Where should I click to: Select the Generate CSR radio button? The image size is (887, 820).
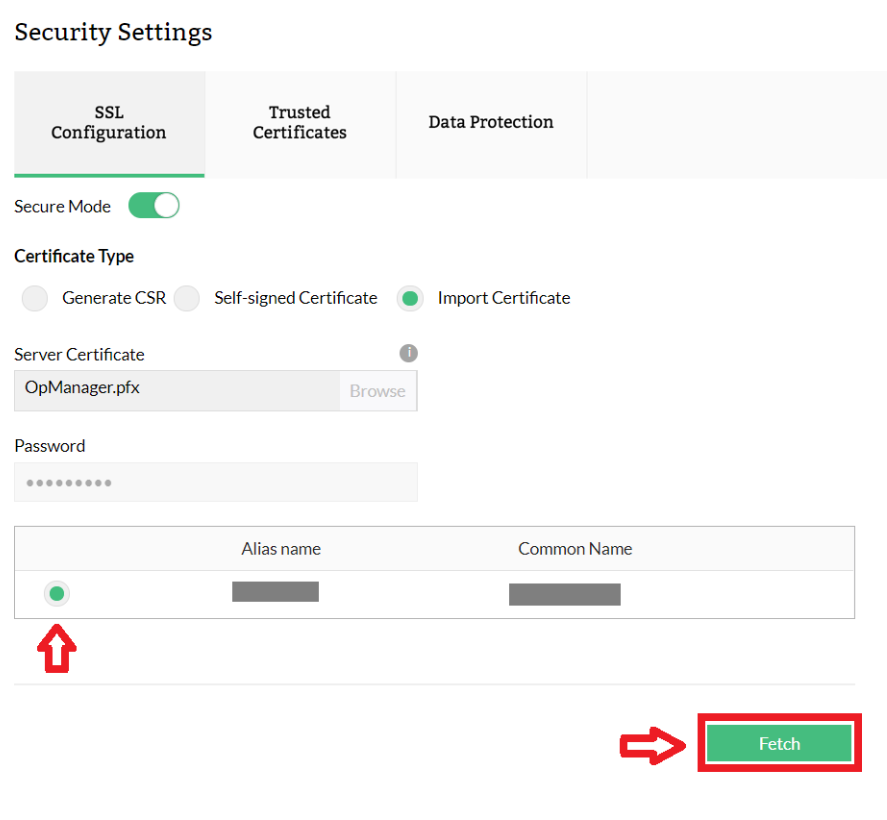(34, 298)
